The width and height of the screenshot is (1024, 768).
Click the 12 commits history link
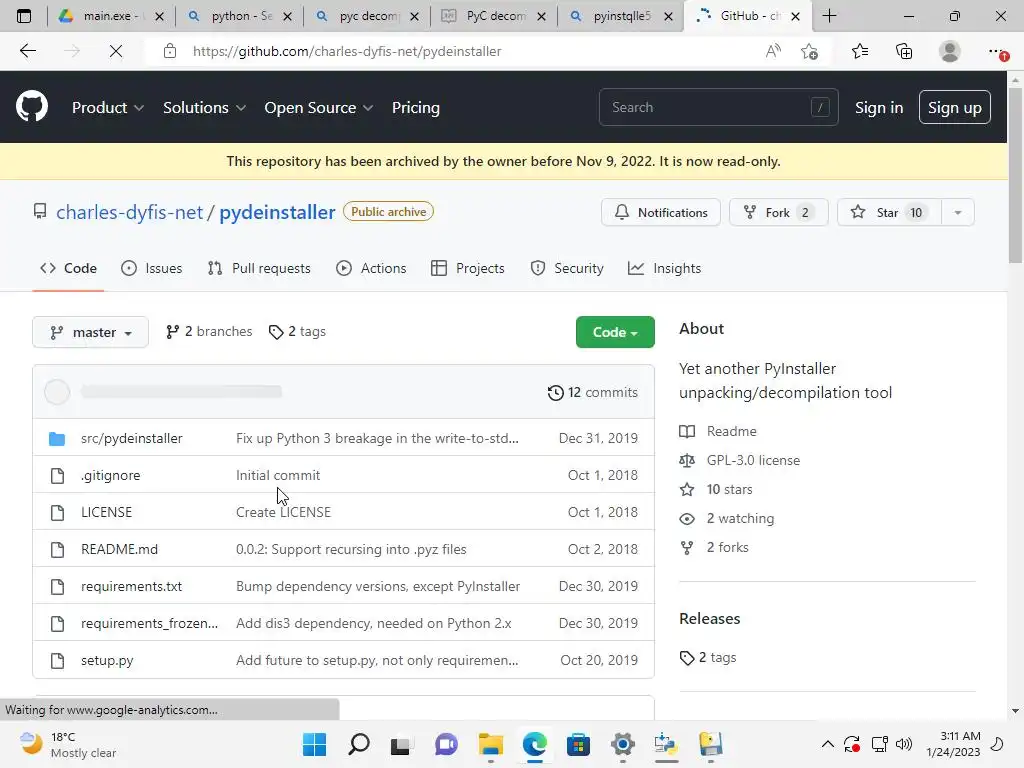(x=592, y=392)
